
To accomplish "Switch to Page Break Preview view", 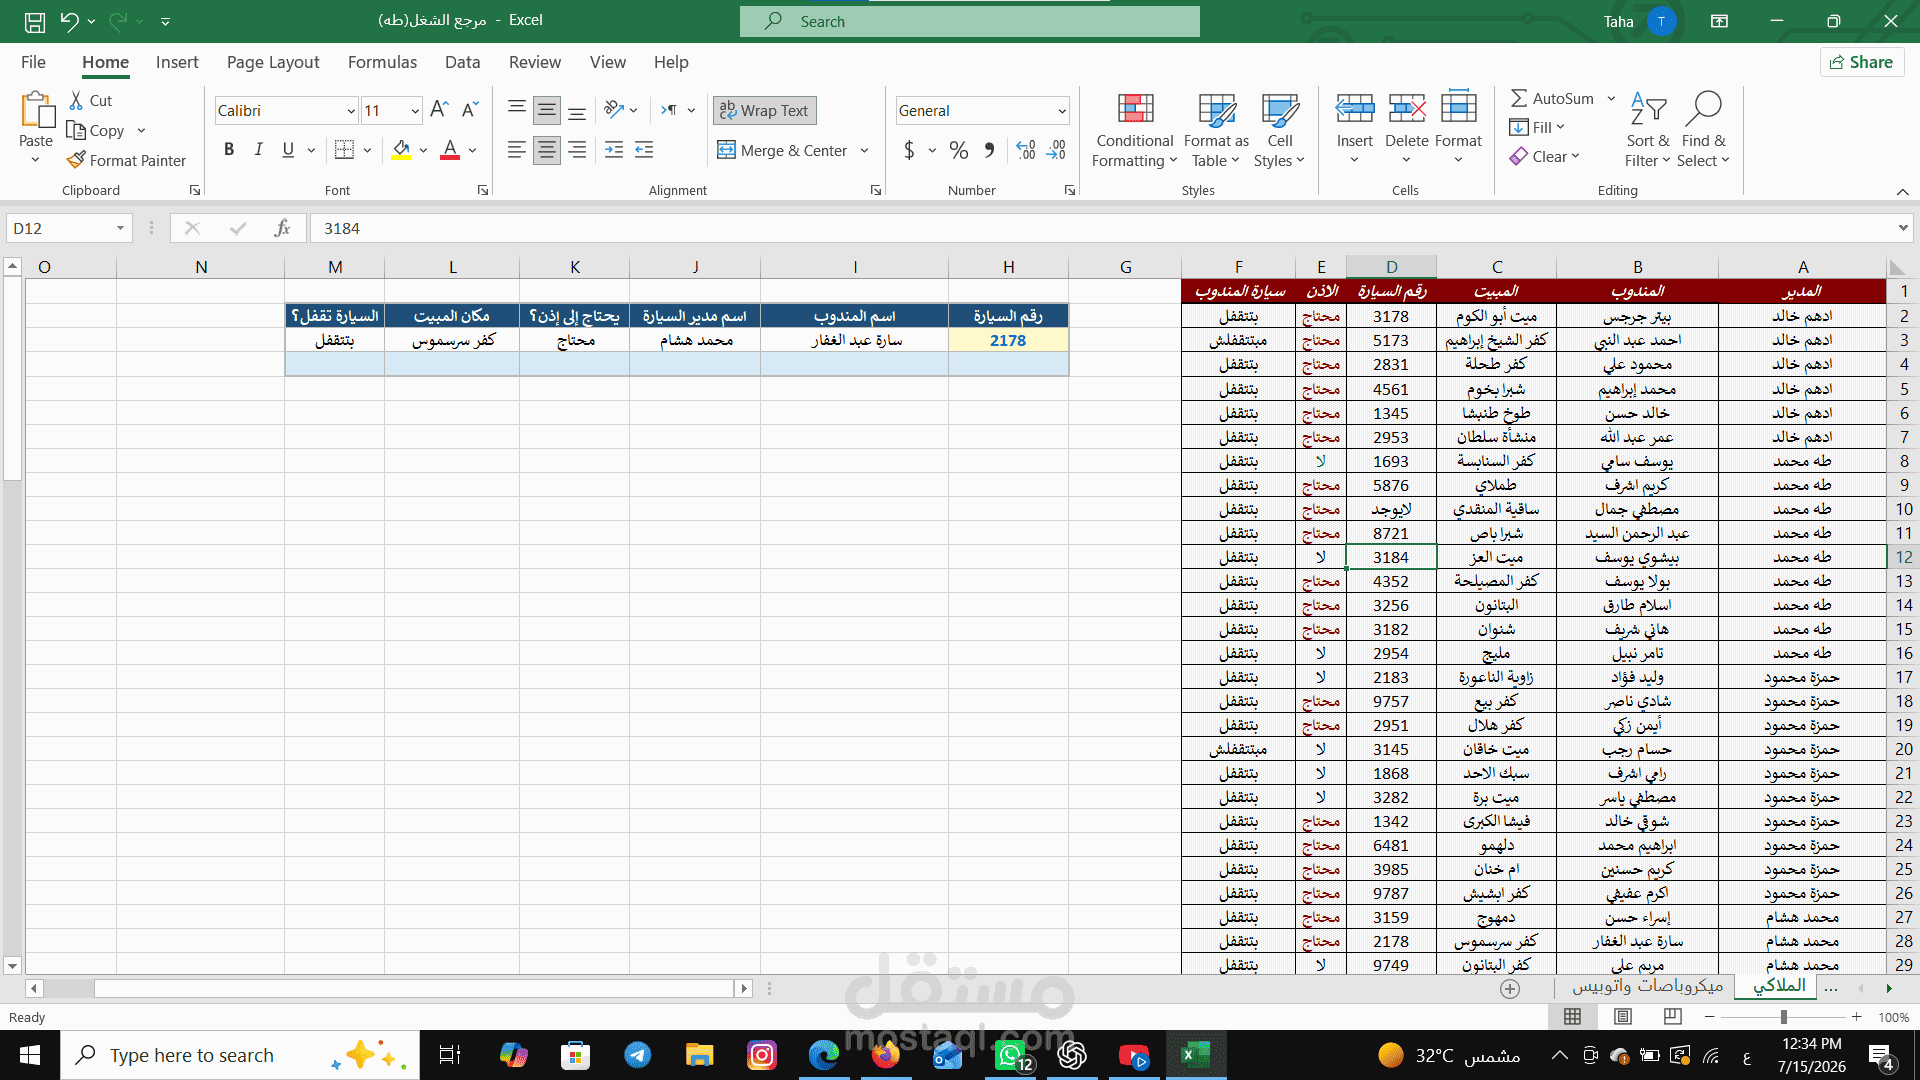I will coord(1672,1016).
